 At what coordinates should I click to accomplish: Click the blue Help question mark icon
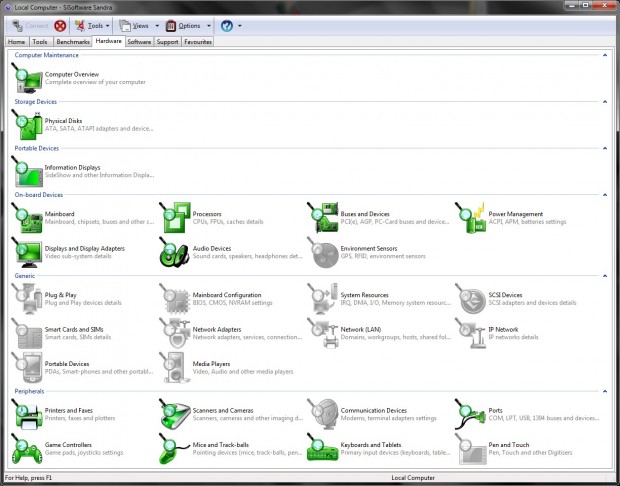[227, 26]
